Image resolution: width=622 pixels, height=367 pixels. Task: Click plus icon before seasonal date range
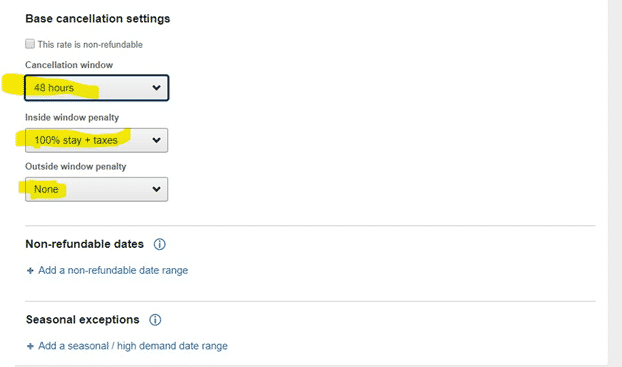(30, 346)
